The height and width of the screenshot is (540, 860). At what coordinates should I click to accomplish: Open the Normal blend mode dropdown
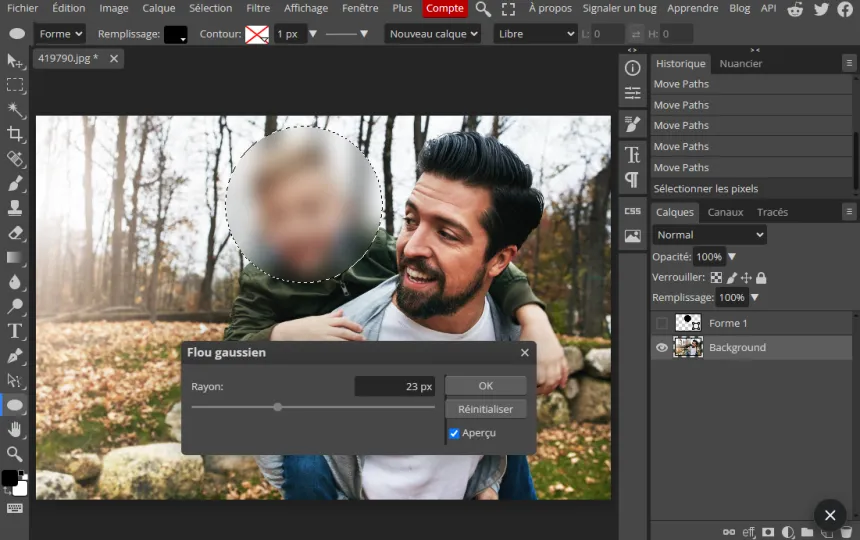point(709,235)
